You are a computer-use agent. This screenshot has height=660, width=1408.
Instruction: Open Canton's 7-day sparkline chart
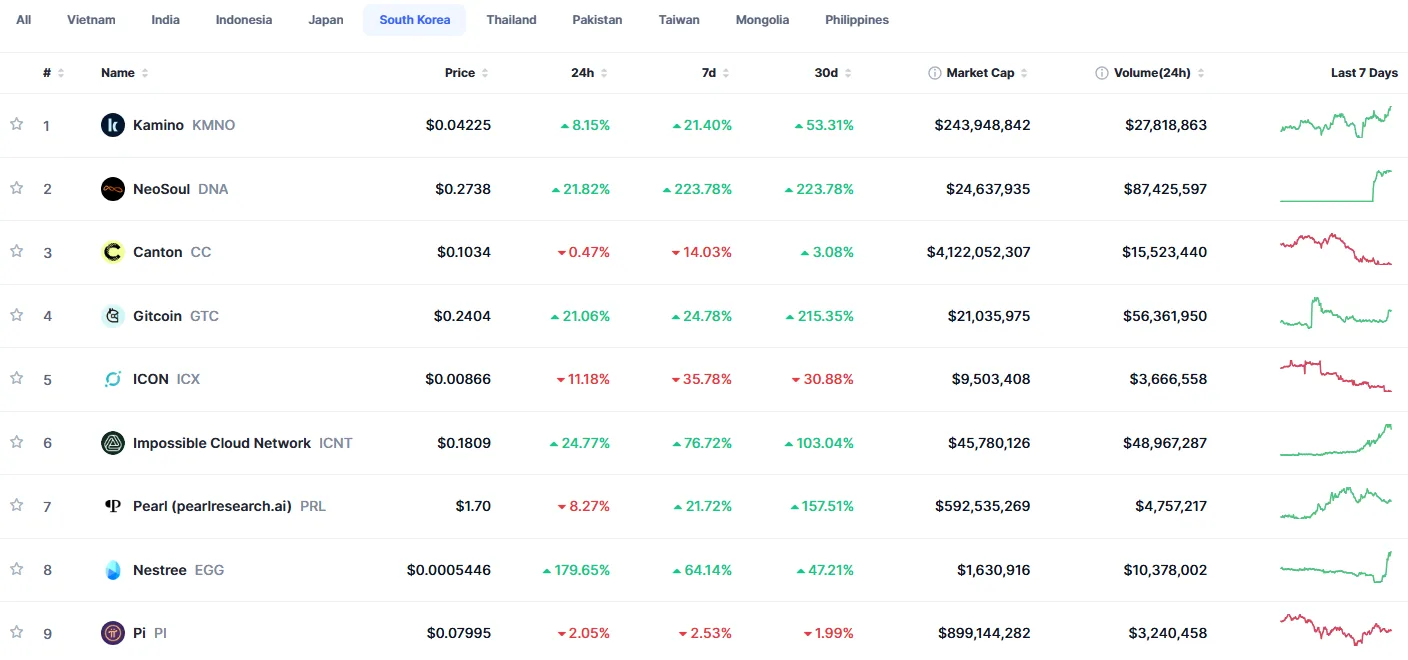point(1336,250)
